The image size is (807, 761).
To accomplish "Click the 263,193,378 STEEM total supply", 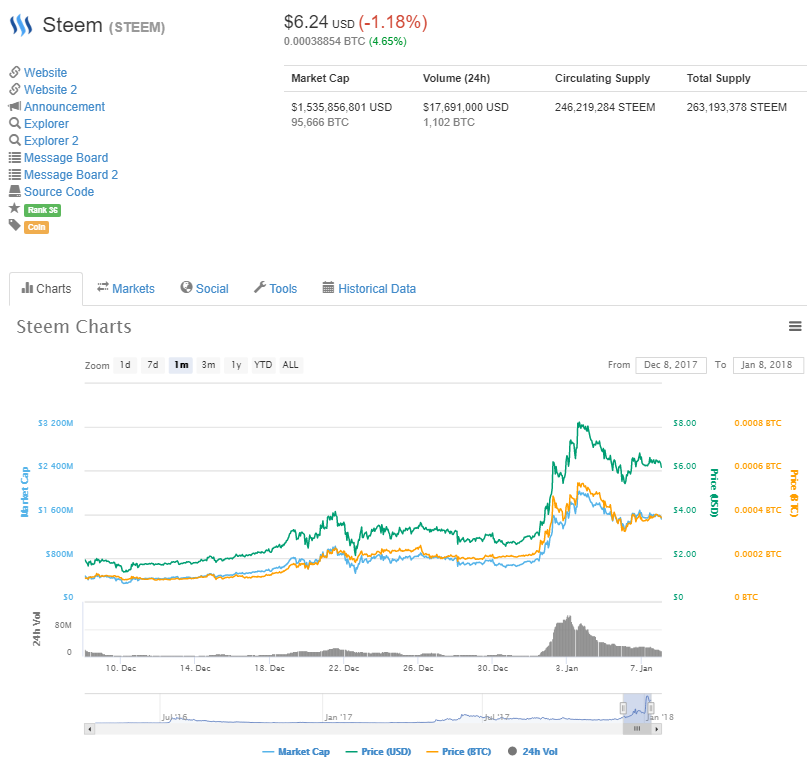I will (x=736, y=107).
